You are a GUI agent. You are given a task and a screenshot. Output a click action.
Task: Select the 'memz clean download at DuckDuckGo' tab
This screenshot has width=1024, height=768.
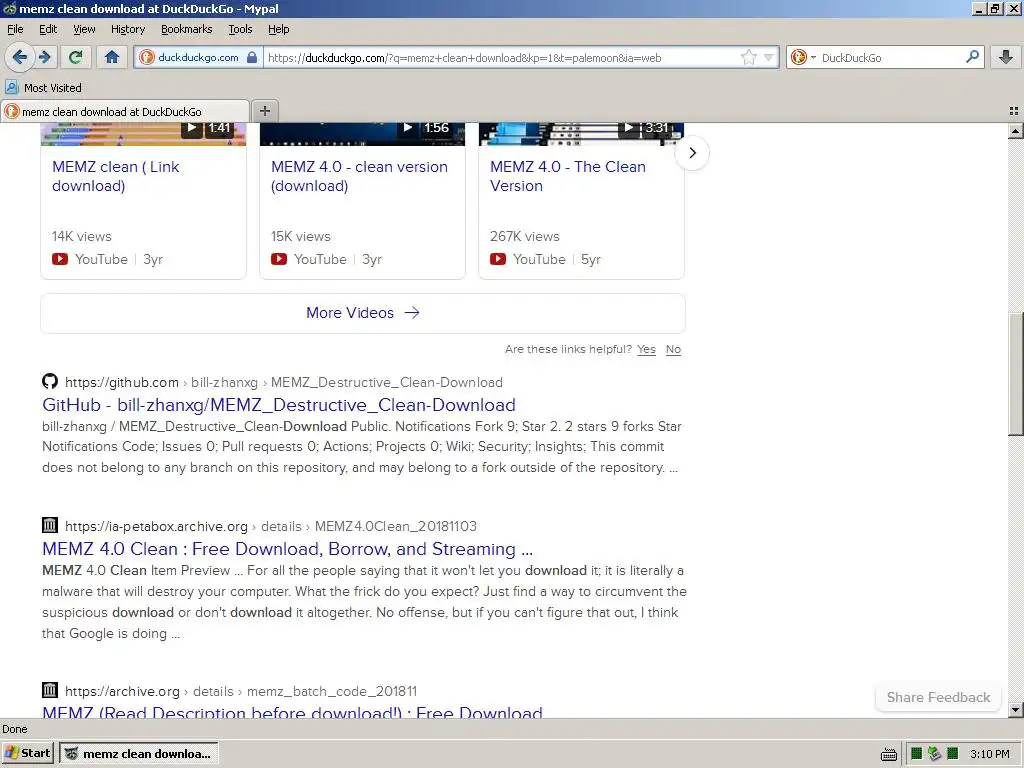(x=124, y=112)
